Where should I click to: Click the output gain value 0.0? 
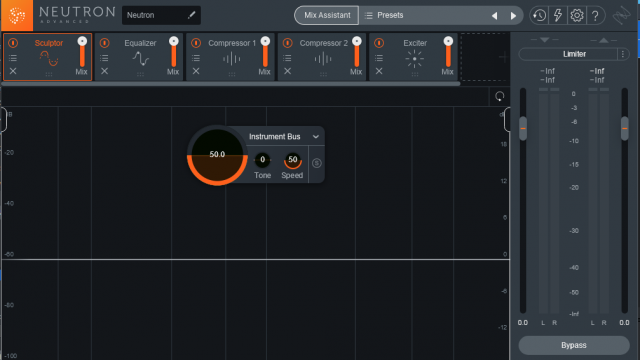[x=624, y=322]
